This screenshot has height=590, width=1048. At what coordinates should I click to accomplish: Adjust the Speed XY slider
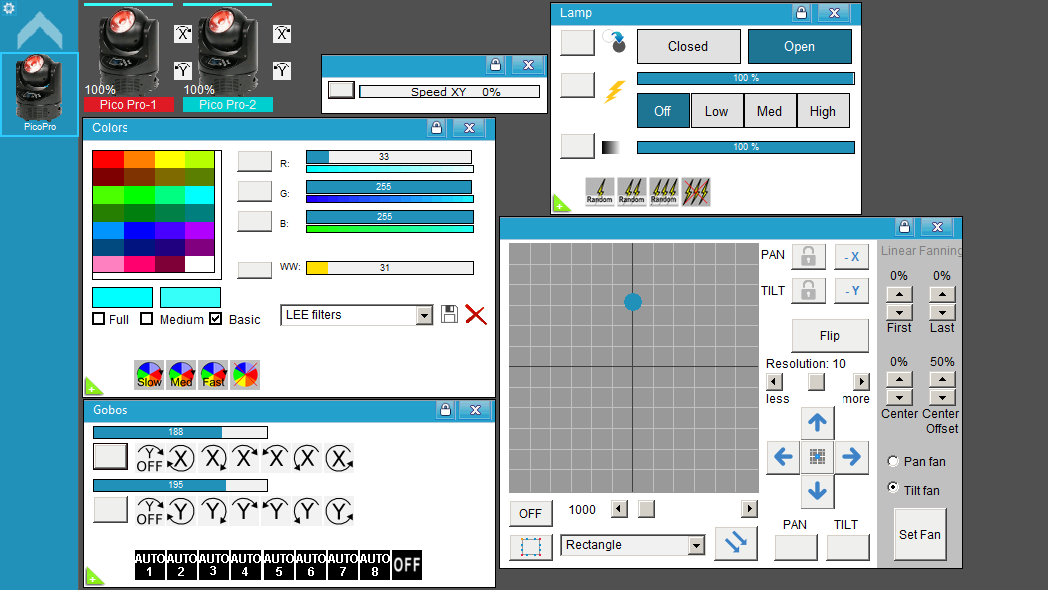(x=449, y=92)
